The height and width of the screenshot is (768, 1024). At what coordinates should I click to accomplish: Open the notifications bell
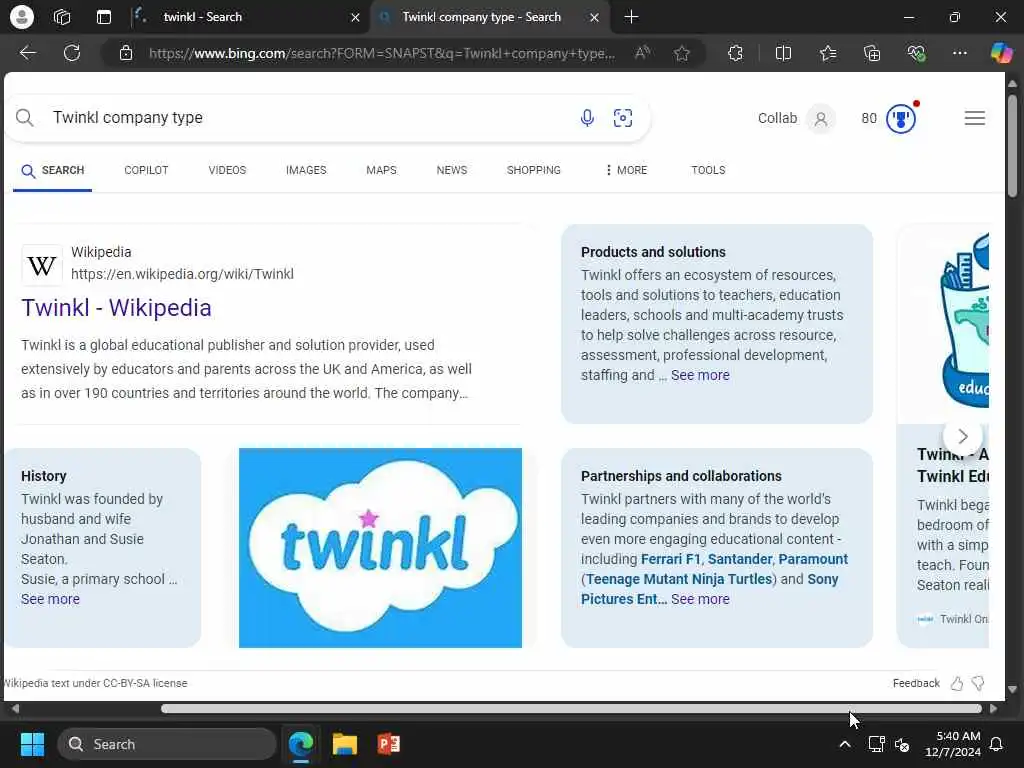pyautogui.click(x=997, y=744)
